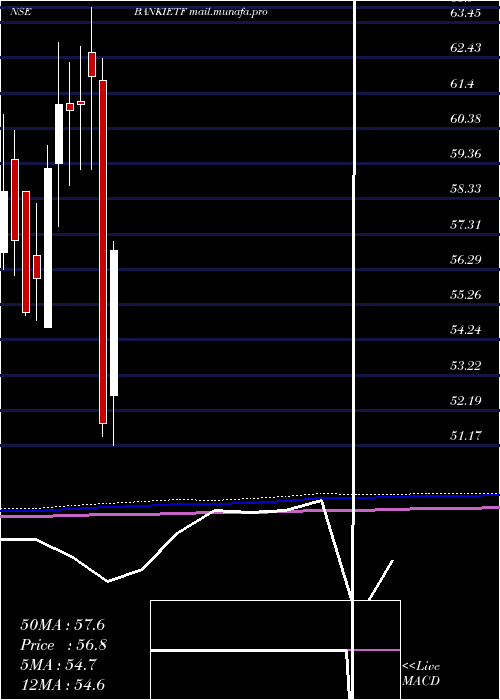
Task: Click the 55.26 price axis label
Action: coord(466,295)
